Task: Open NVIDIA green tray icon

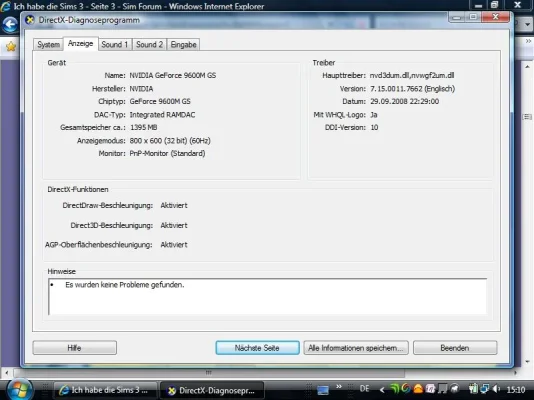Action: click(394, 389)
